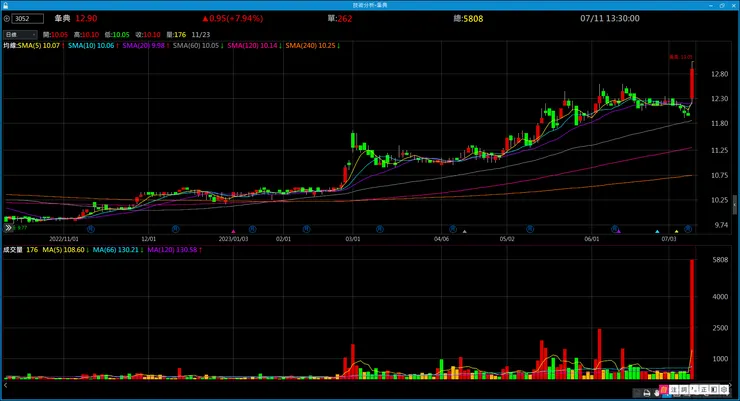Open the 日線 period dropdown
The image size is (740, 401).
(x=20, y=34)
